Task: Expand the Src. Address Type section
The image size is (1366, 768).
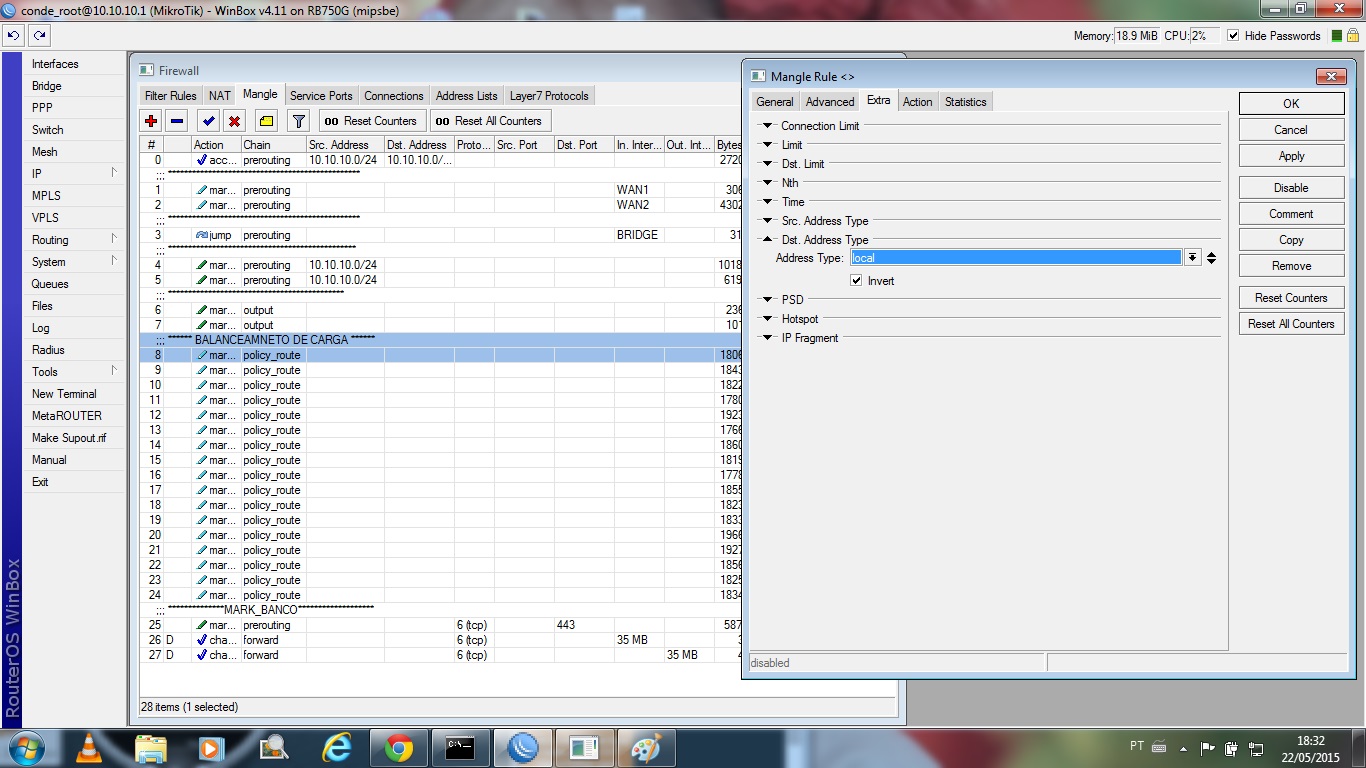Action: click(x=768, y=221)
